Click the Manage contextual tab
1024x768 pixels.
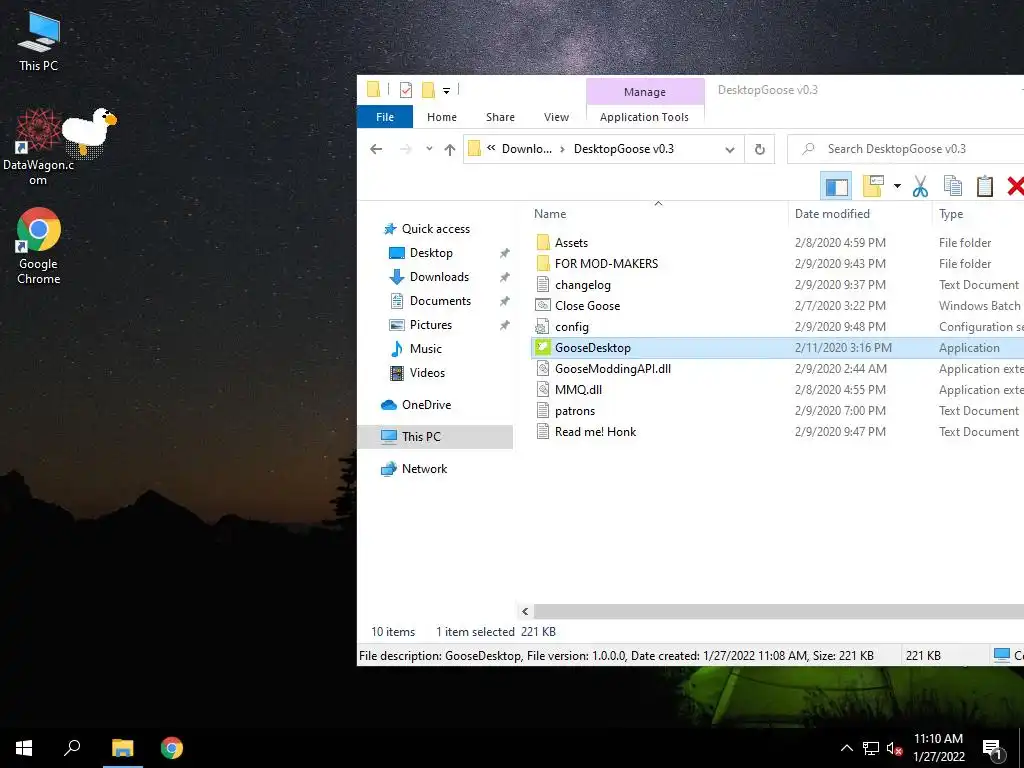(645, 92)
